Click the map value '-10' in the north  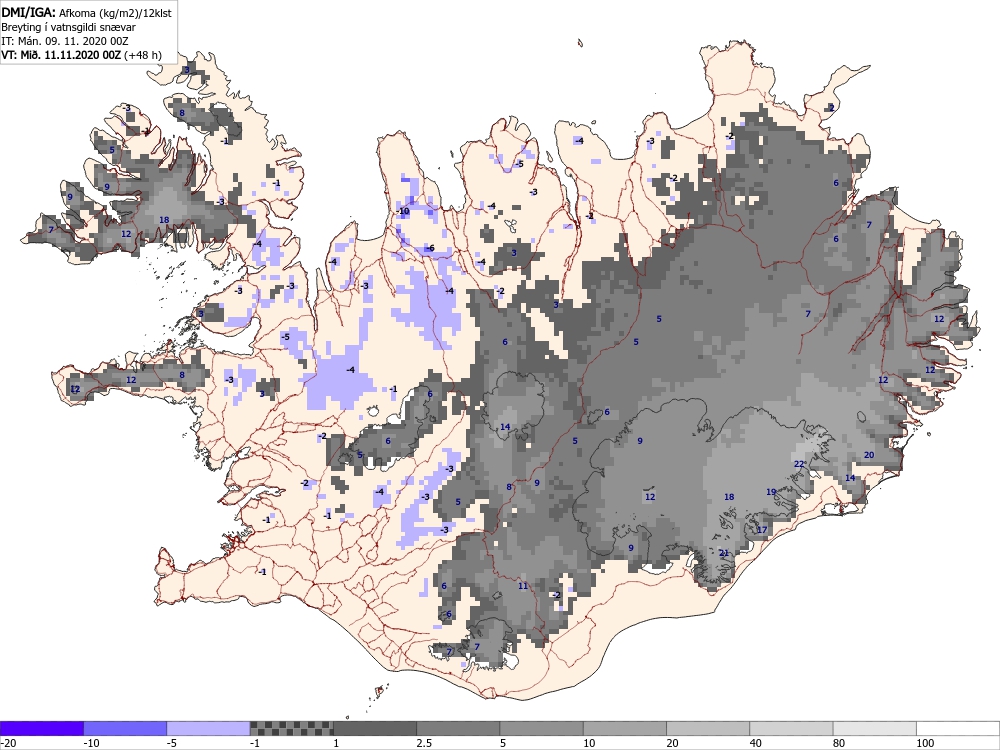402,211
